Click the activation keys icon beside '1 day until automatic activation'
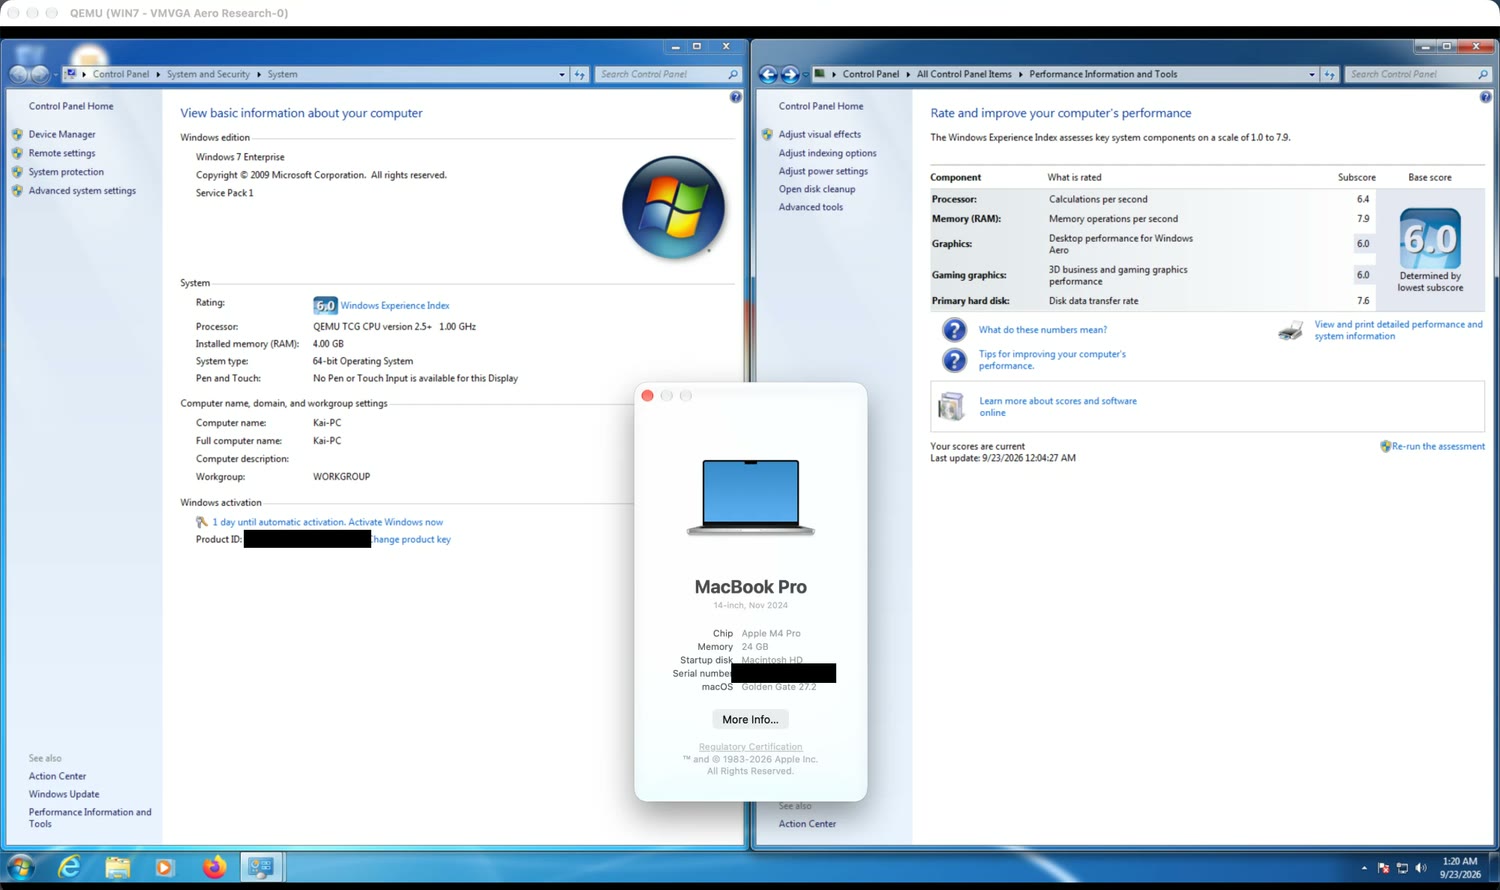1500x890 pixels. point(202,522)
